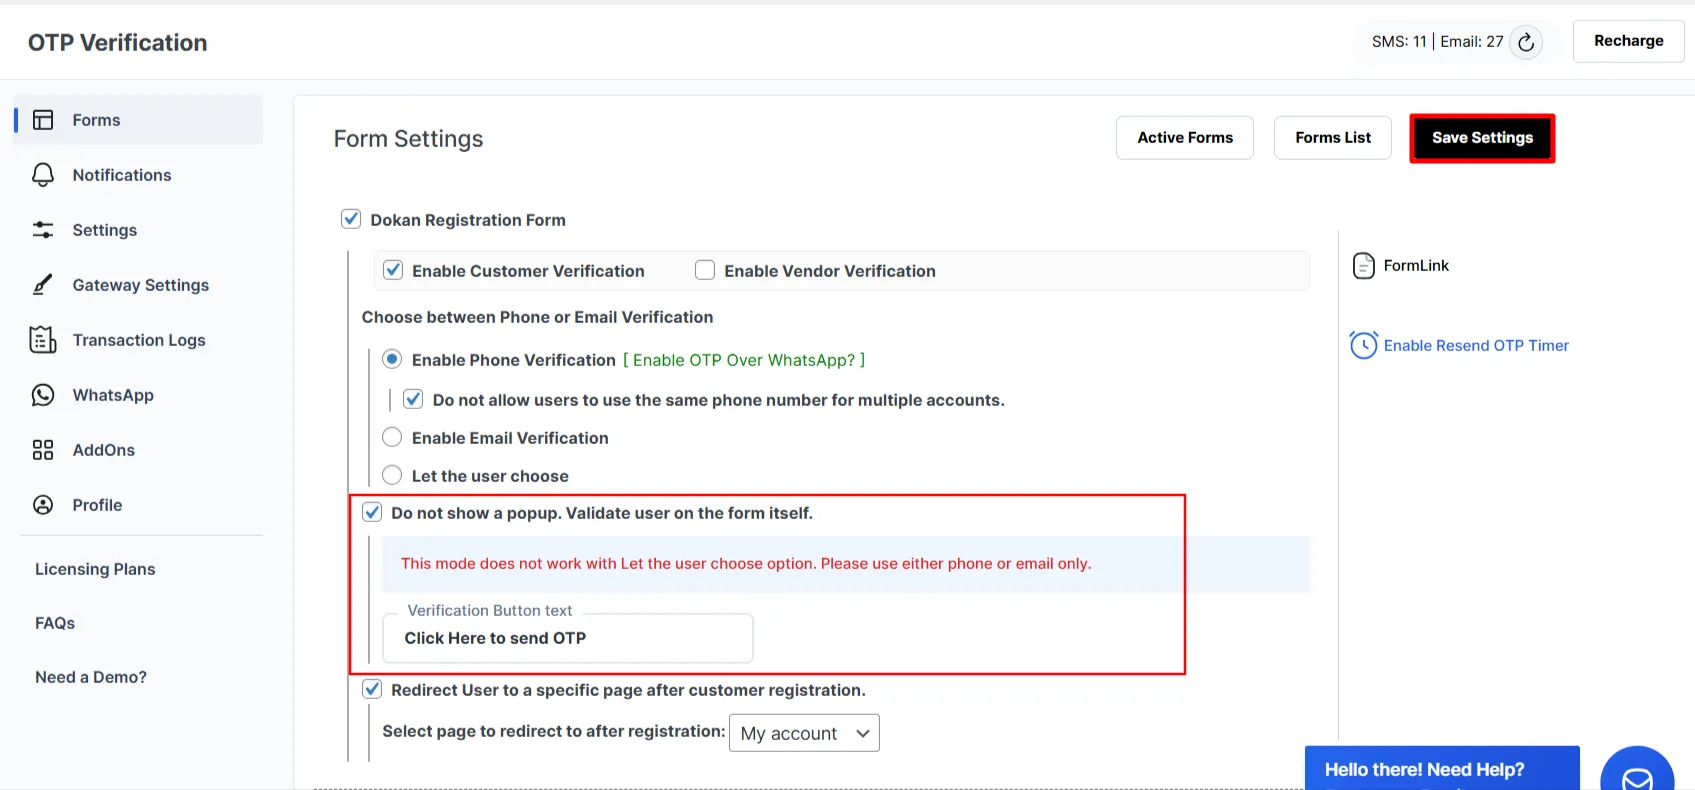Image resolution: width=1695 pixels, height=790 pixels.
Task: Click the Save Settings button
Action: click(x=1482, y=138)
